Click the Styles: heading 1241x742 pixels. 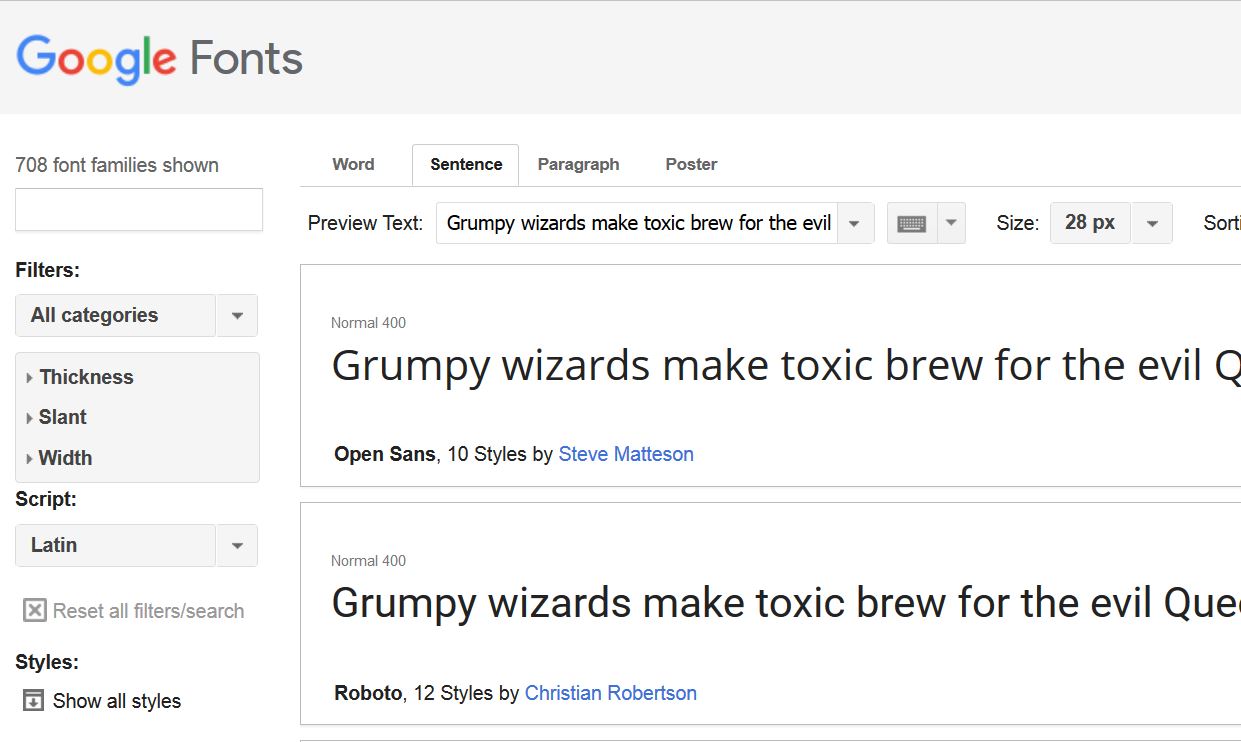[47, 662]
